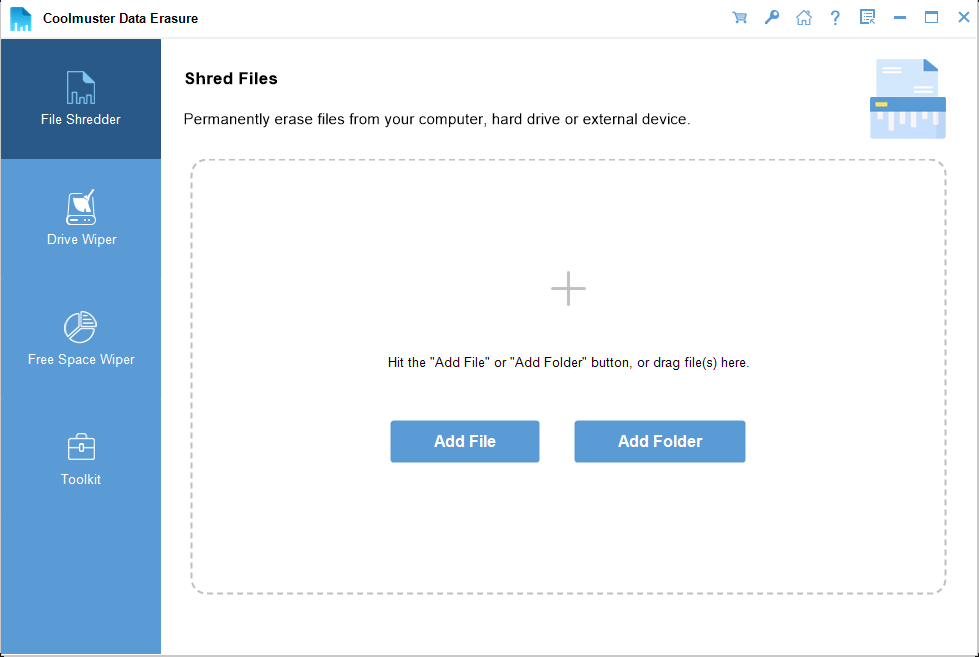This screenshot has height=657, width=979.
Task: Click the plus icon in drop area
Action: [568, 289]
